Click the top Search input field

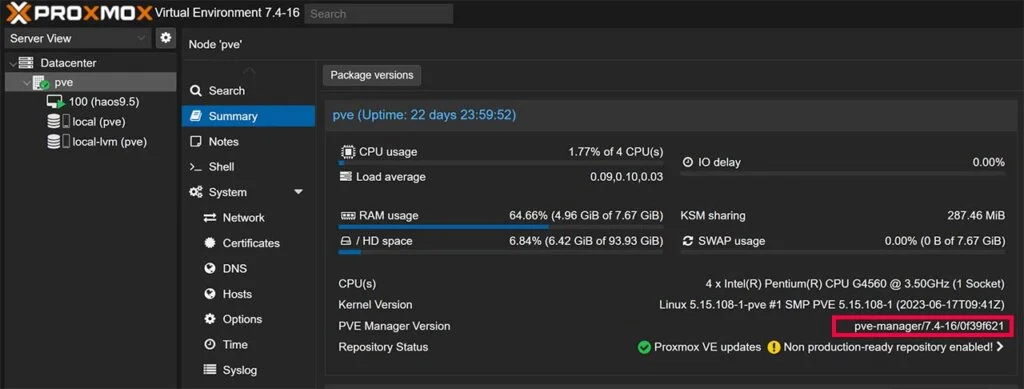pyautogui.click(x=379, y=14)
